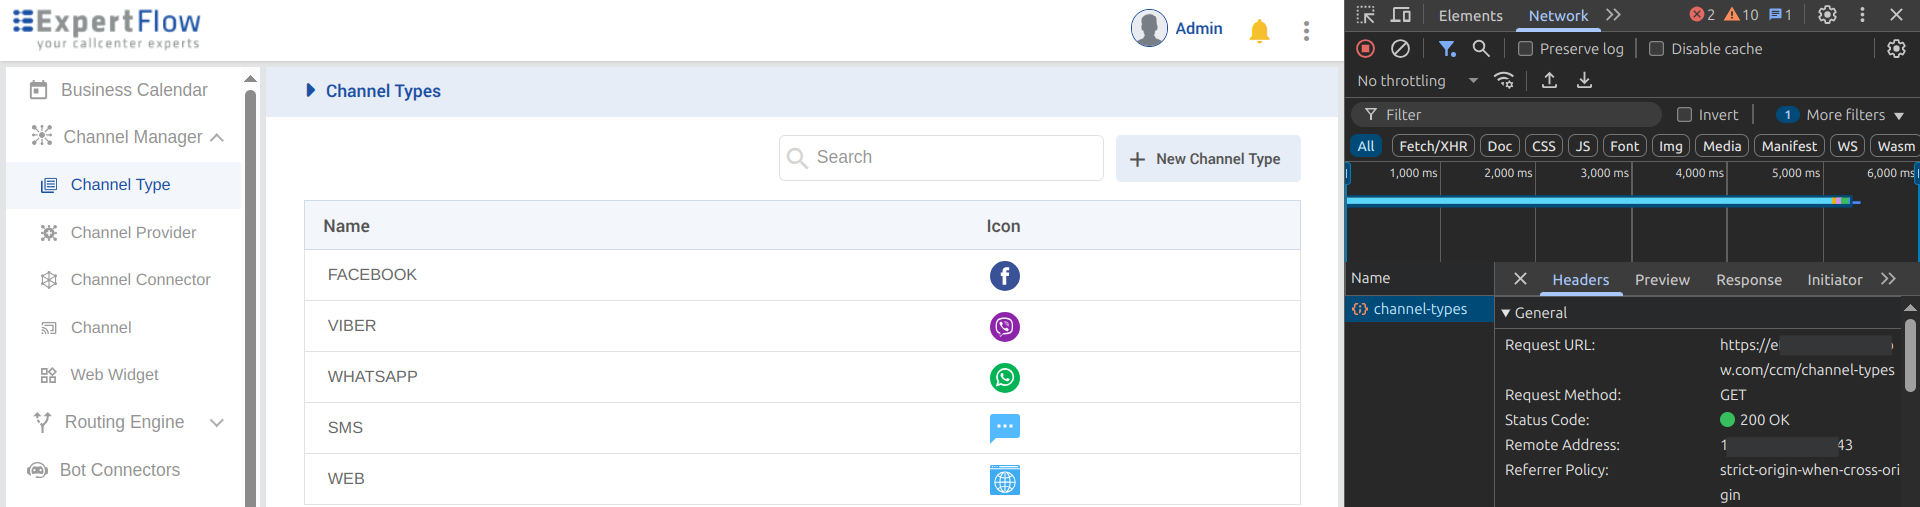Viewport: 1920px width, 507px height.
Task: Toggle the device toolbar icon
Action: [1401, 15]
